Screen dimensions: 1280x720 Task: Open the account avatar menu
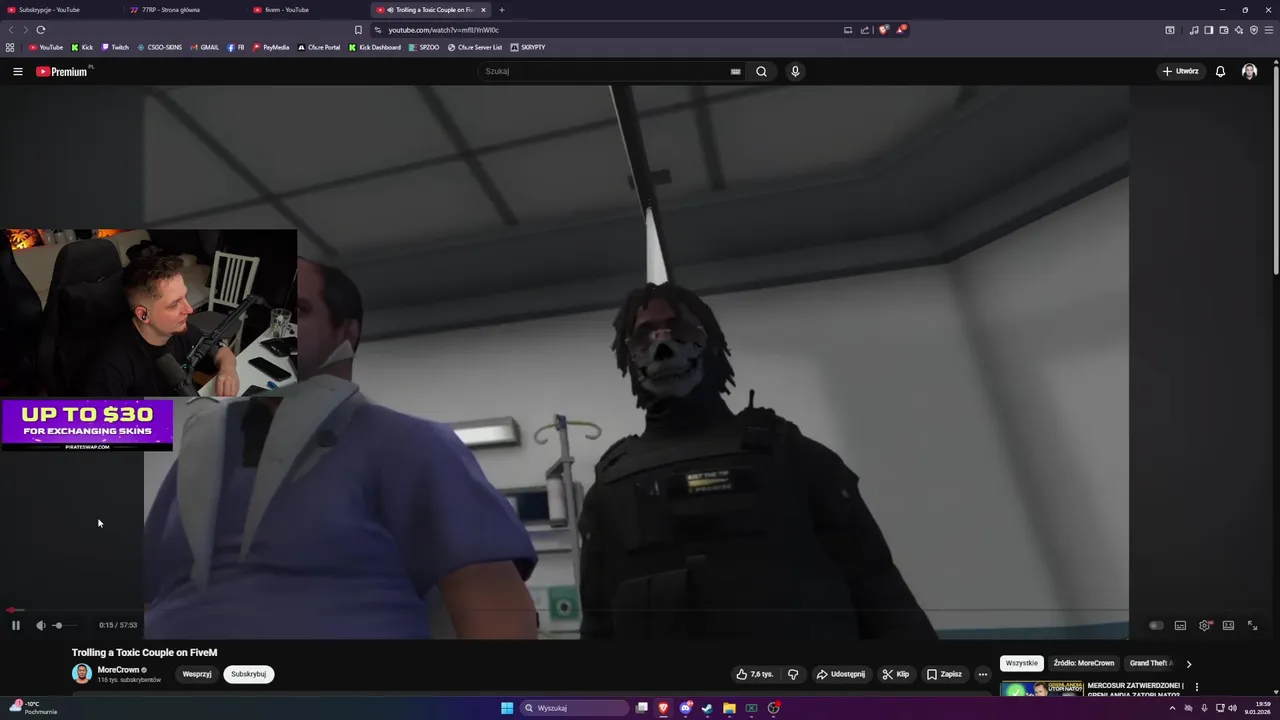[1249, 71]
